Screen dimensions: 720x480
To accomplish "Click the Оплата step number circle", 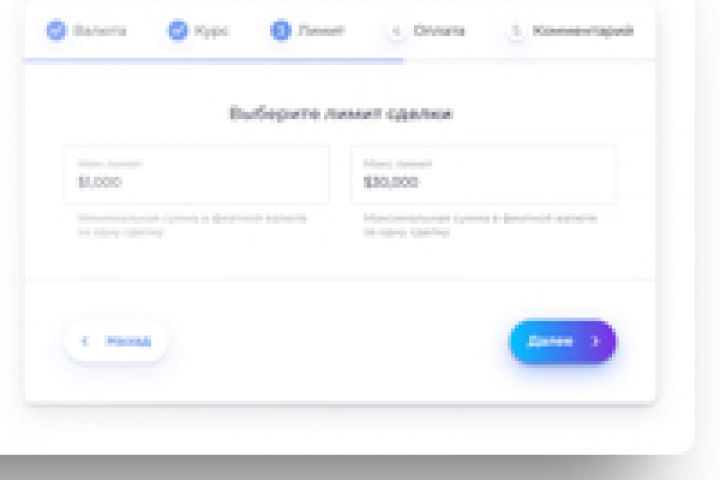I will point(397,31).
